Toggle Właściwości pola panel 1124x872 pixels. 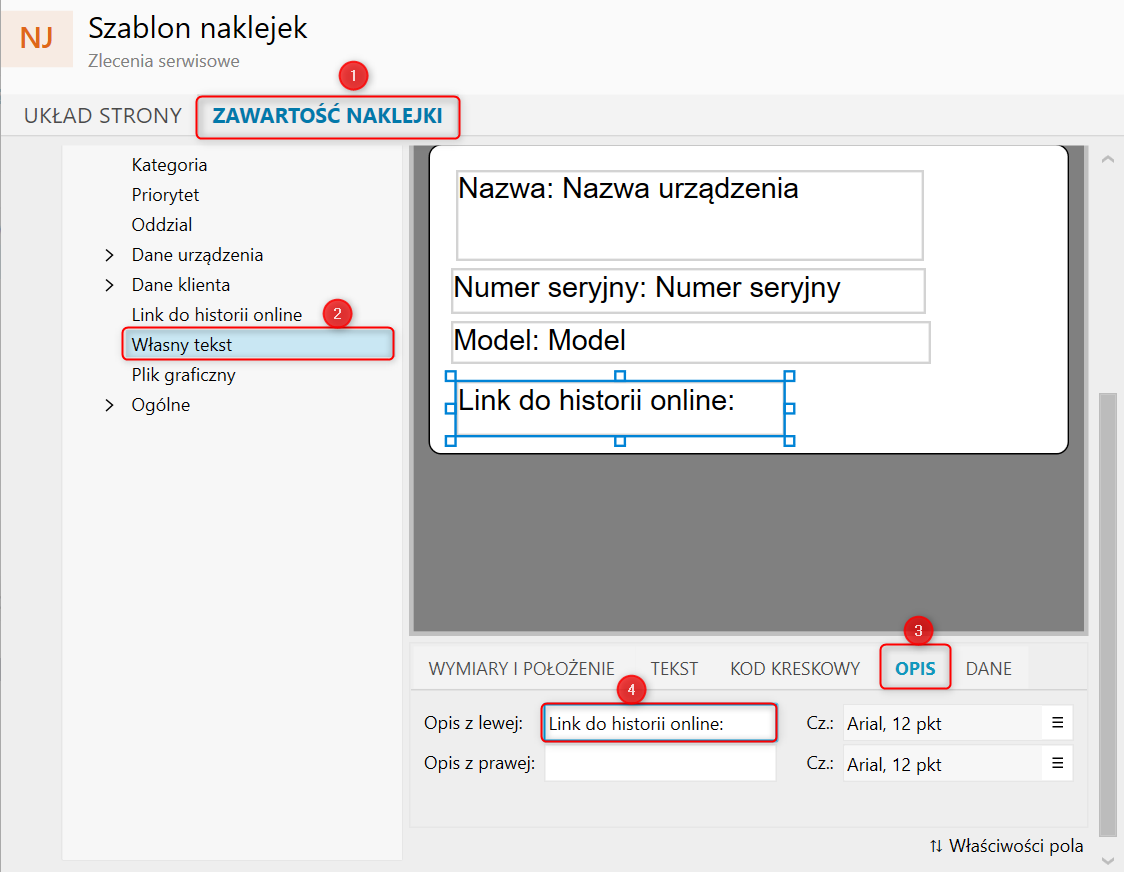1006,846
